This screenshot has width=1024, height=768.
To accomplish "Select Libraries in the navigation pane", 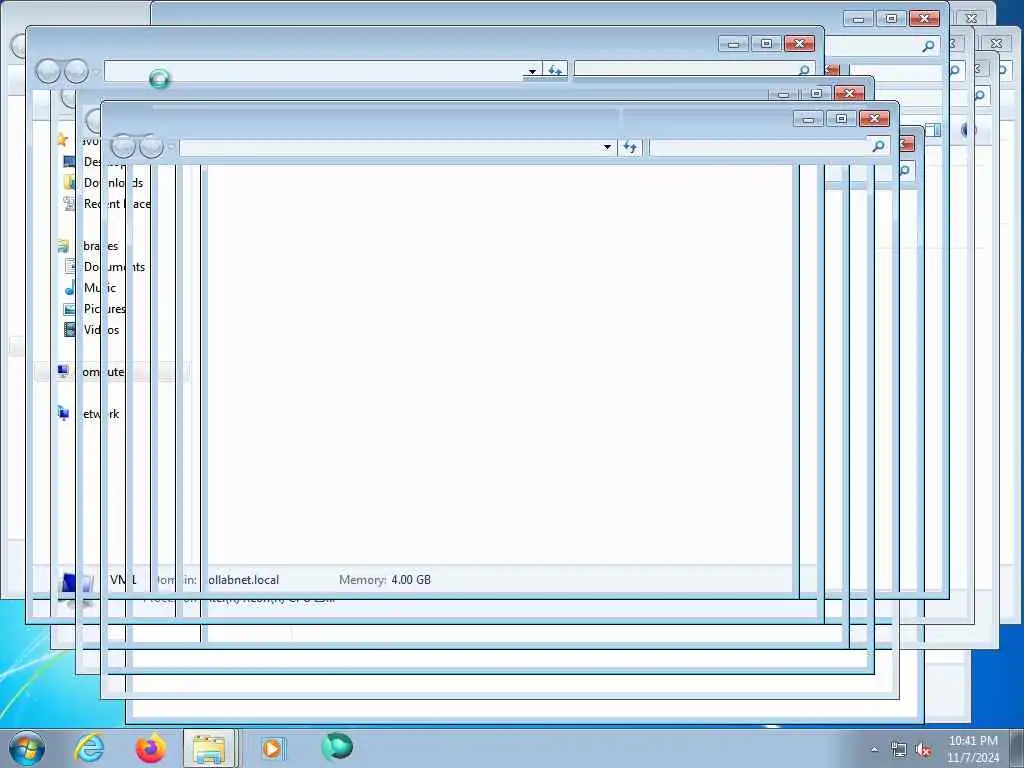I will (88, 246).
